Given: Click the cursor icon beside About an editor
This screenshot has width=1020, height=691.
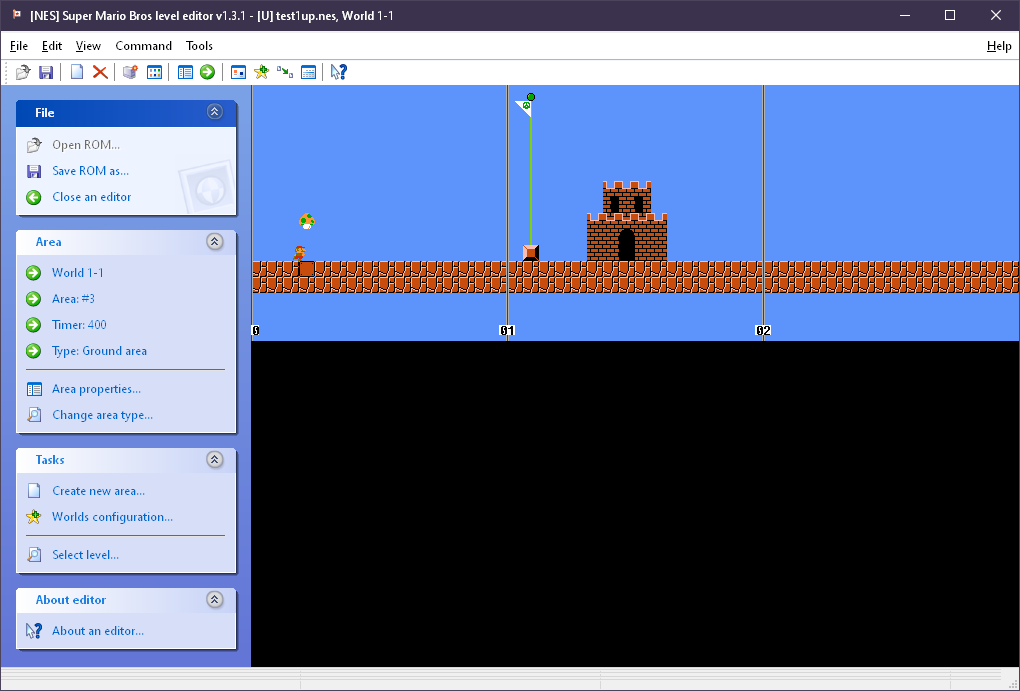Looking at the screenshot, I should [34, 631].
